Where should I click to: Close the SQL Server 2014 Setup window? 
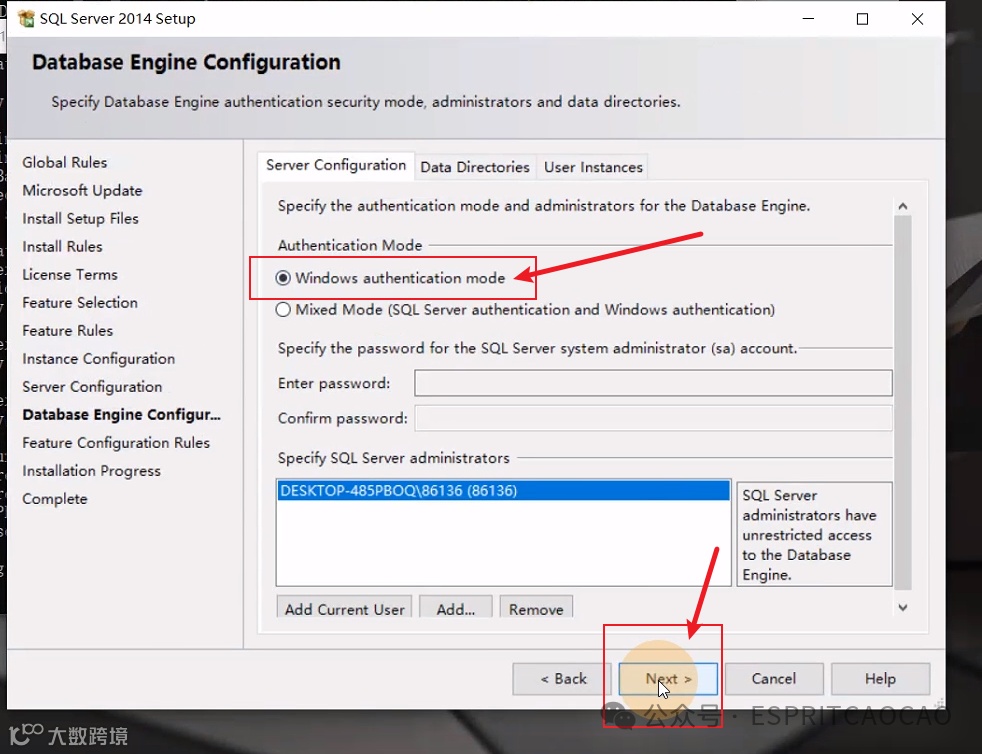917,19
